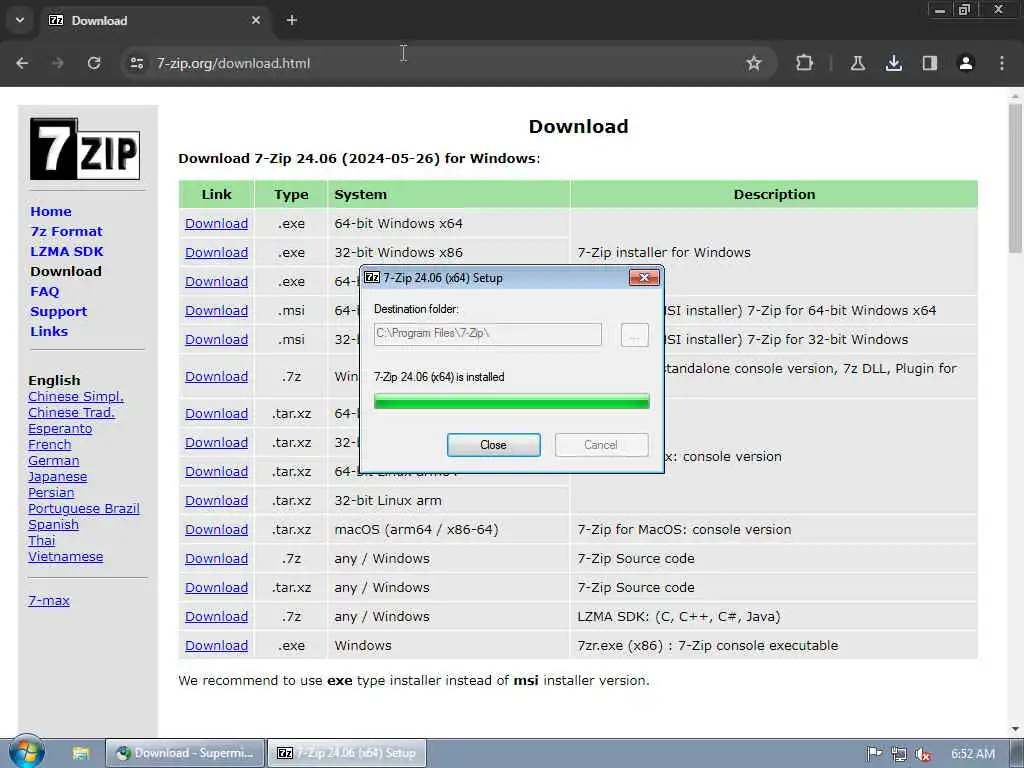
Task: Switch to Download - Supermium taskbar window
Action: pyautogui.click(x=185, y=753)
